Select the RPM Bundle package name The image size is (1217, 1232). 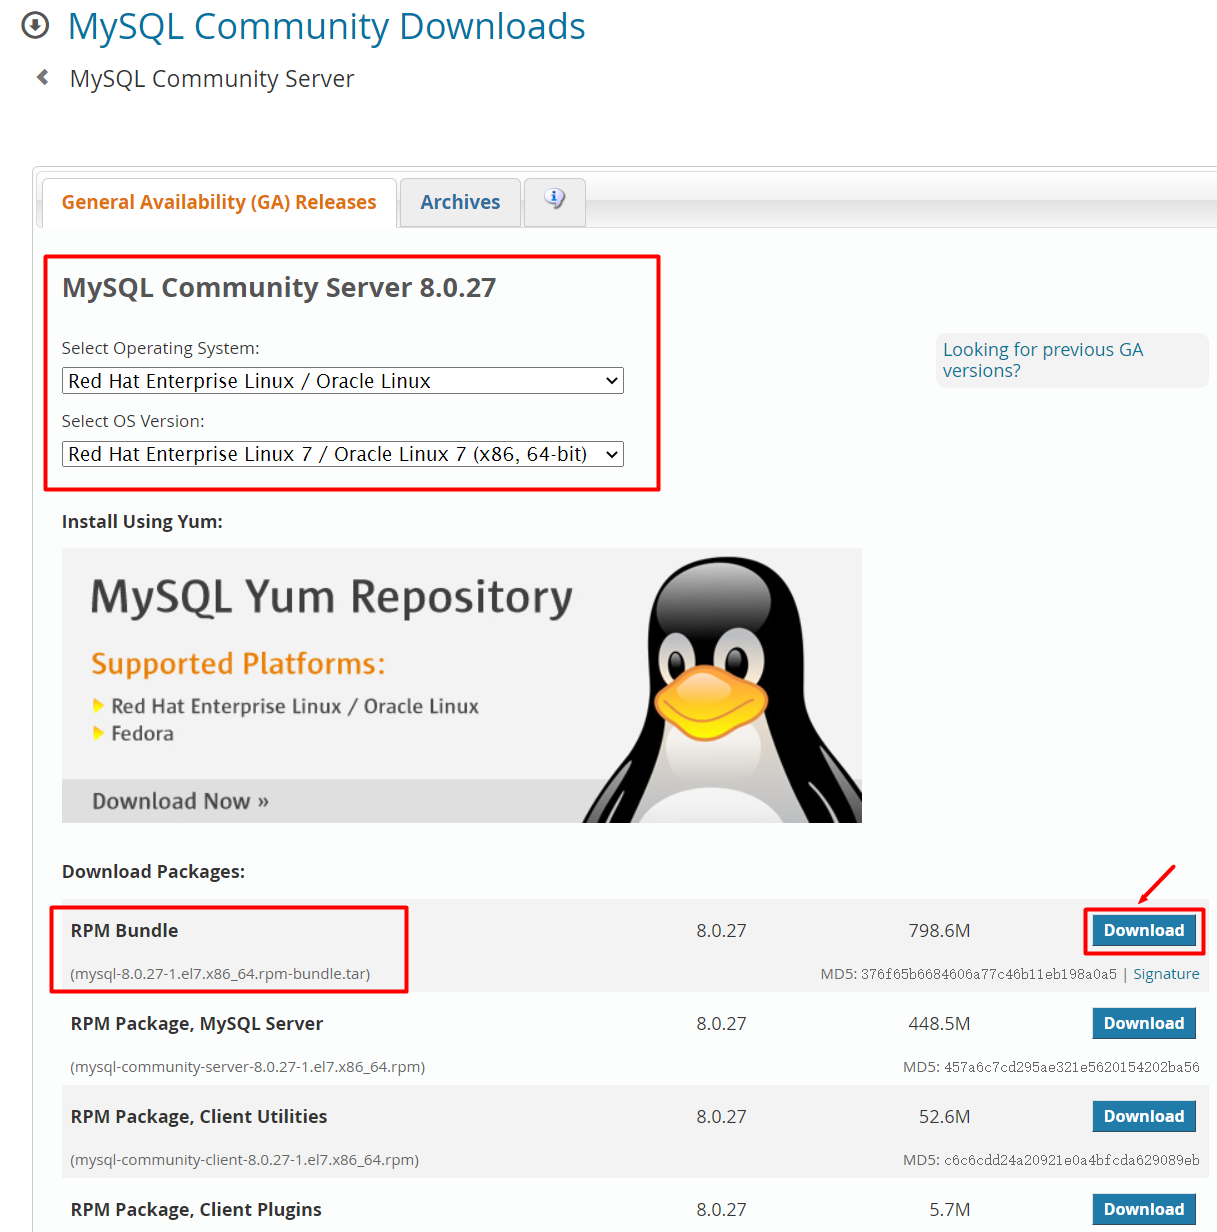click(x=124, y=930)
